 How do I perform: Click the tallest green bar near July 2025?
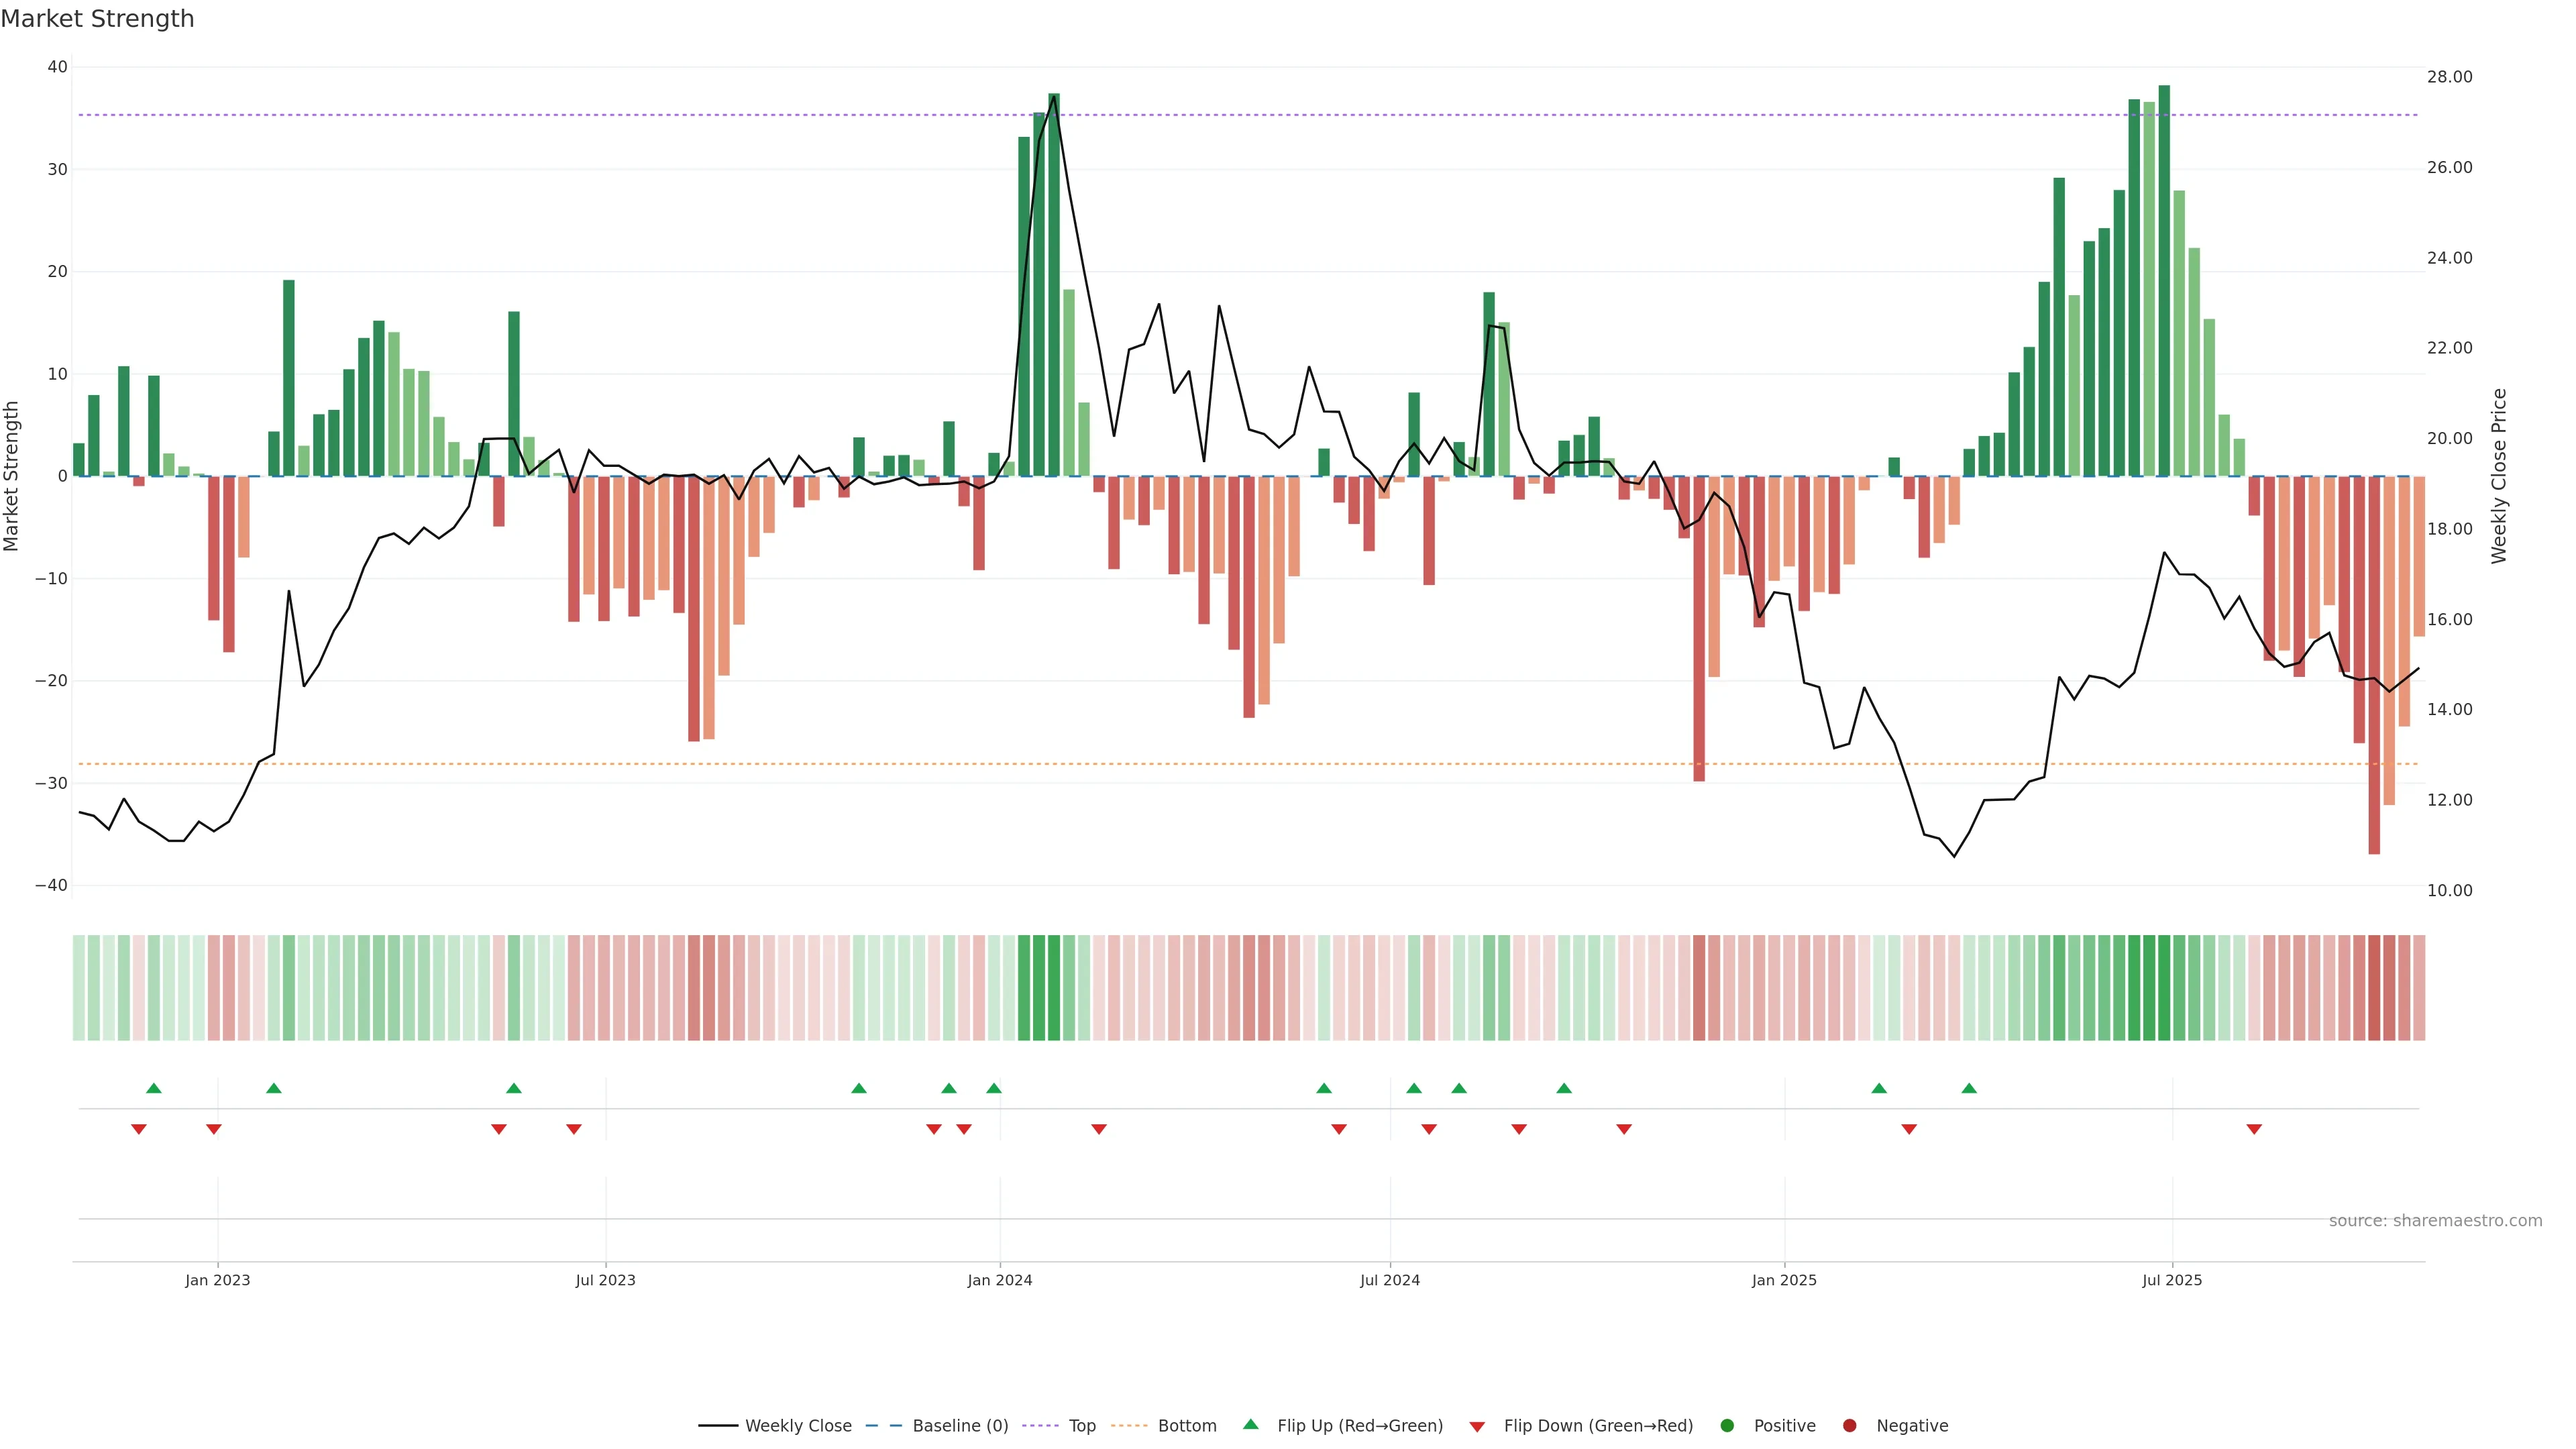tap(2164, 280)
